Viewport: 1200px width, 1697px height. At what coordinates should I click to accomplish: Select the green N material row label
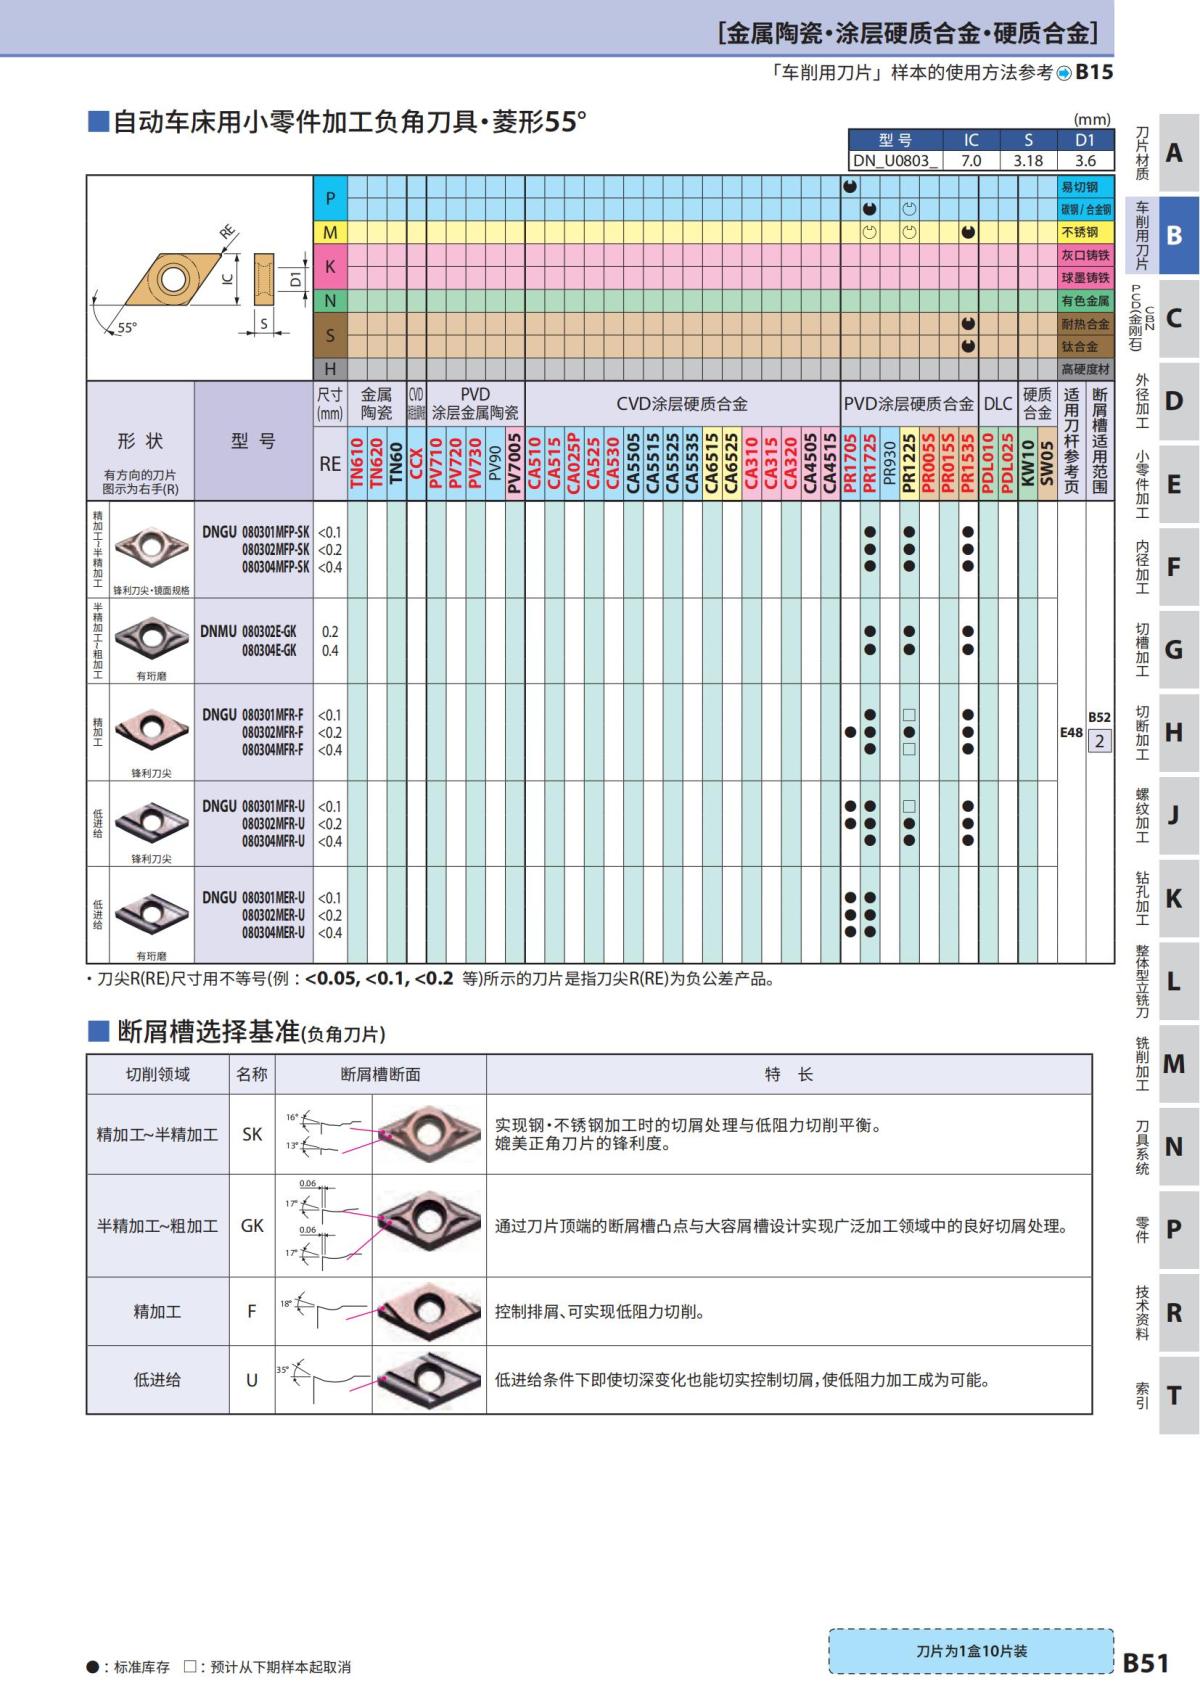tap(330, 300)
